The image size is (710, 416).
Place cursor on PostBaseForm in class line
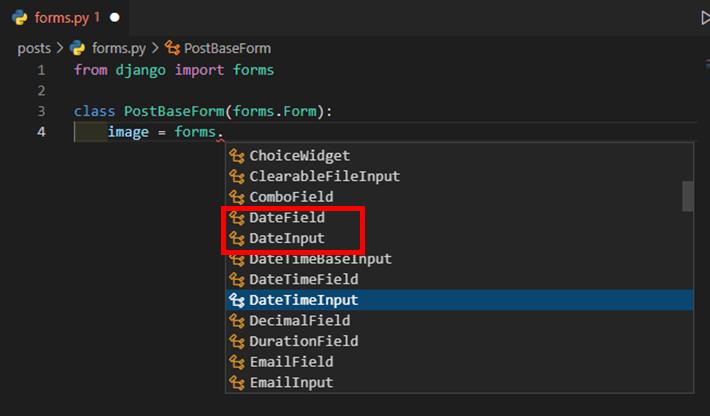174,111
